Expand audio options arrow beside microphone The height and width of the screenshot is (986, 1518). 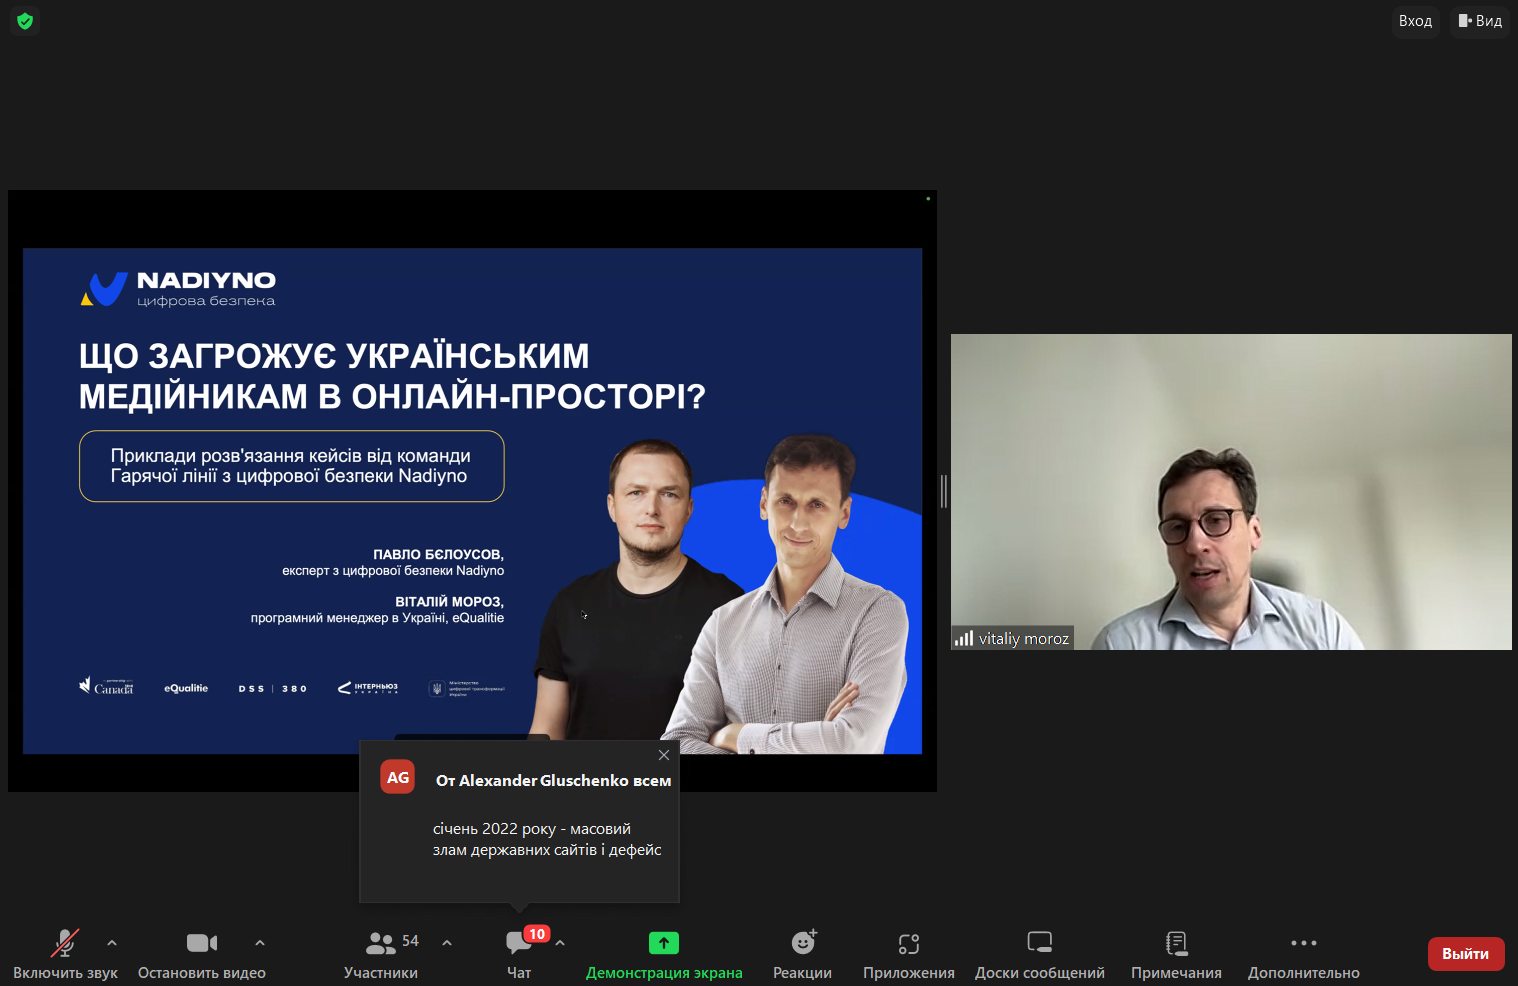pyautogui.click(x=112, y=942)
